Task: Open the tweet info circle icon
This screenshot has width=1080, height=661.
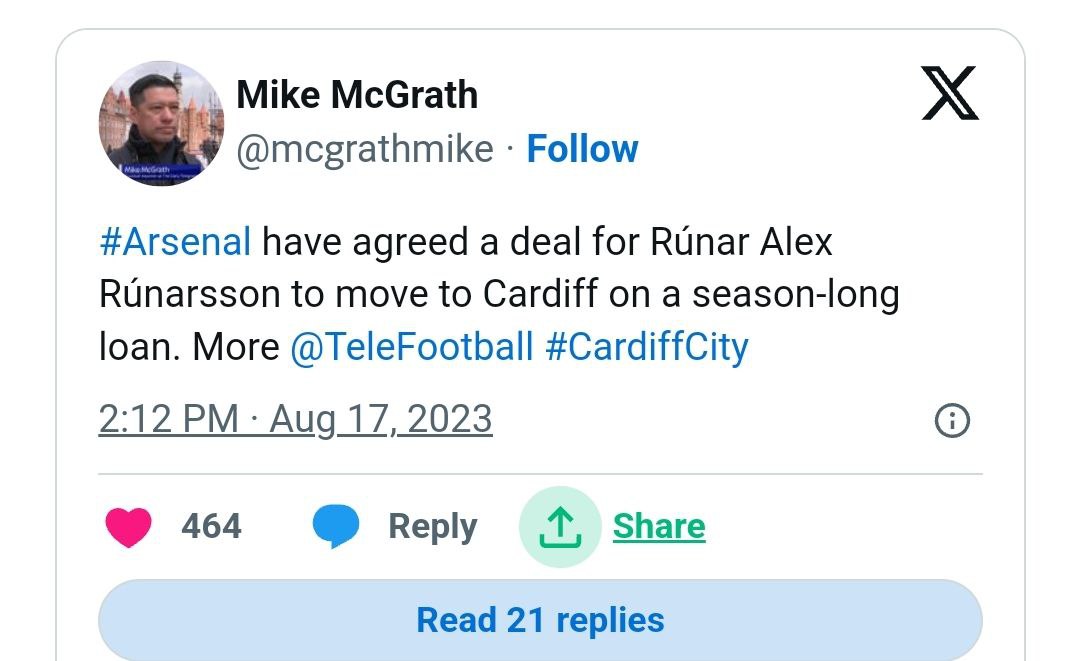Action: click(x=951, y=421)
